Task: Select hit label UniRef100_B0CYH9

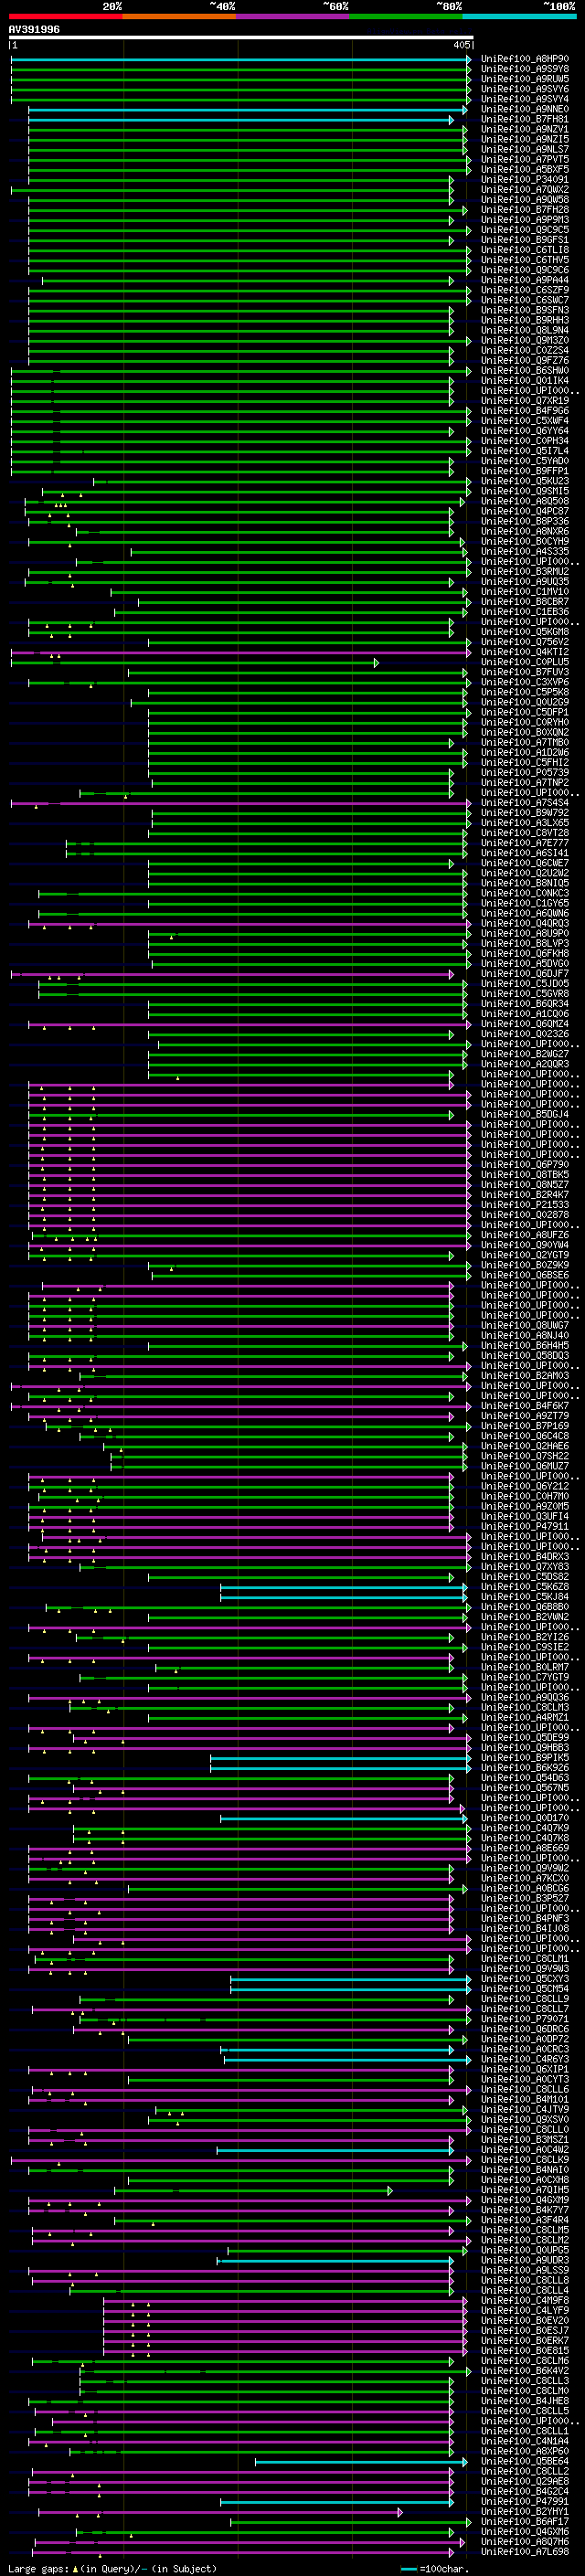Action: 524,542
